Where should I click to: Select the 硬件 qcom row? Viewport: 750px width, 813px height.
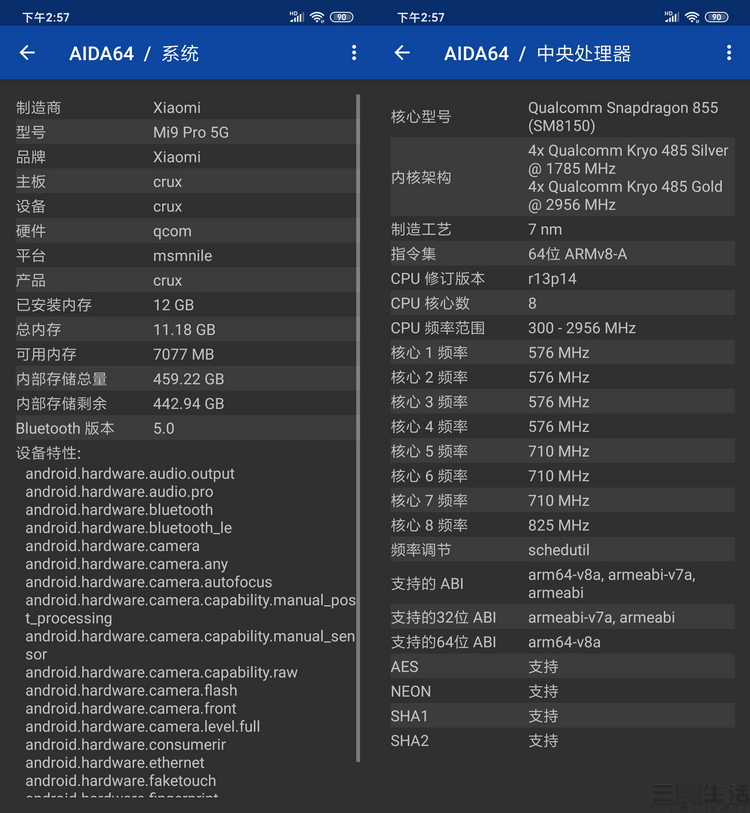point(186,231)
